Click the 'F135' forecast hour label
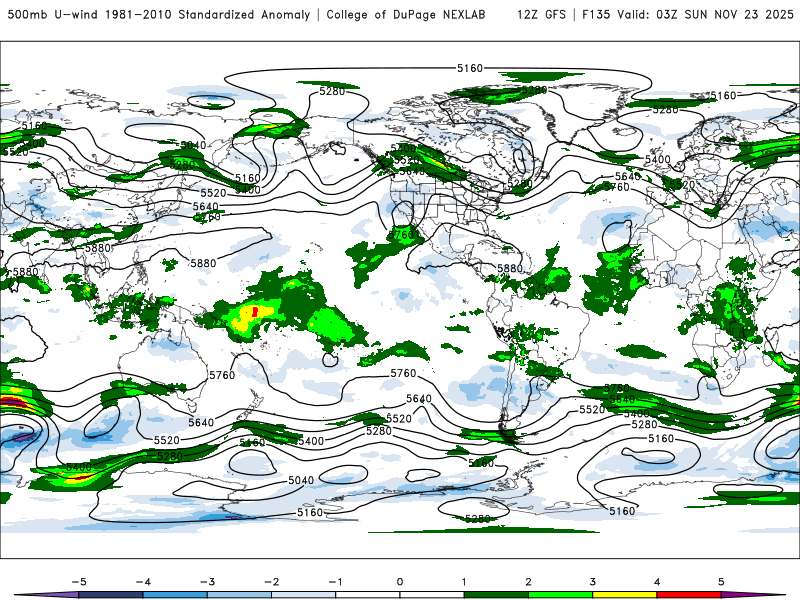 coord(596,14)
